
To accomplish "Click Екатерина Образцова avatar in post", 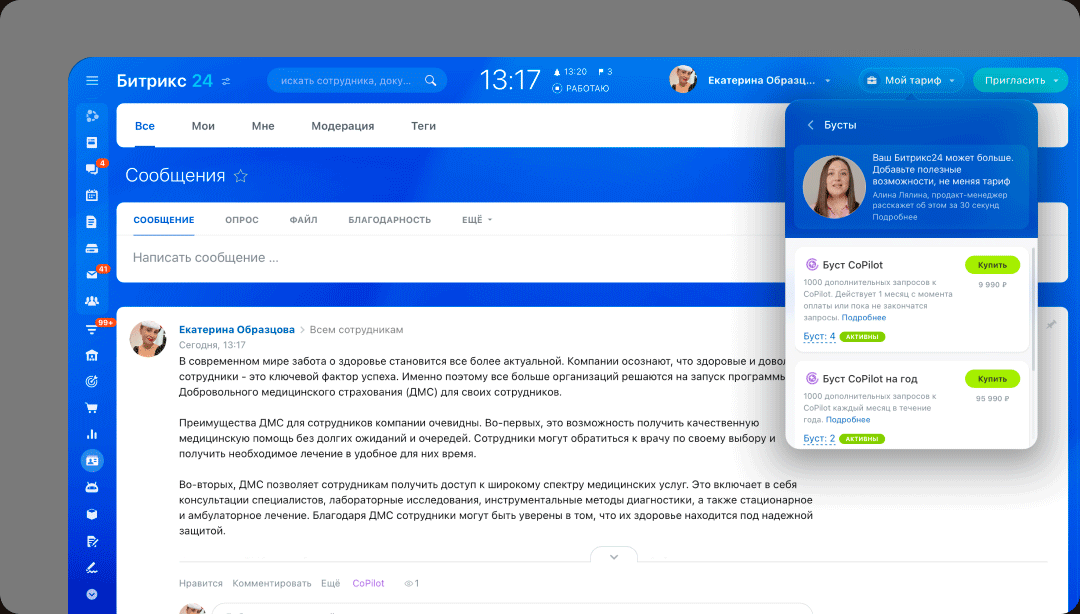I will point(148,338).
